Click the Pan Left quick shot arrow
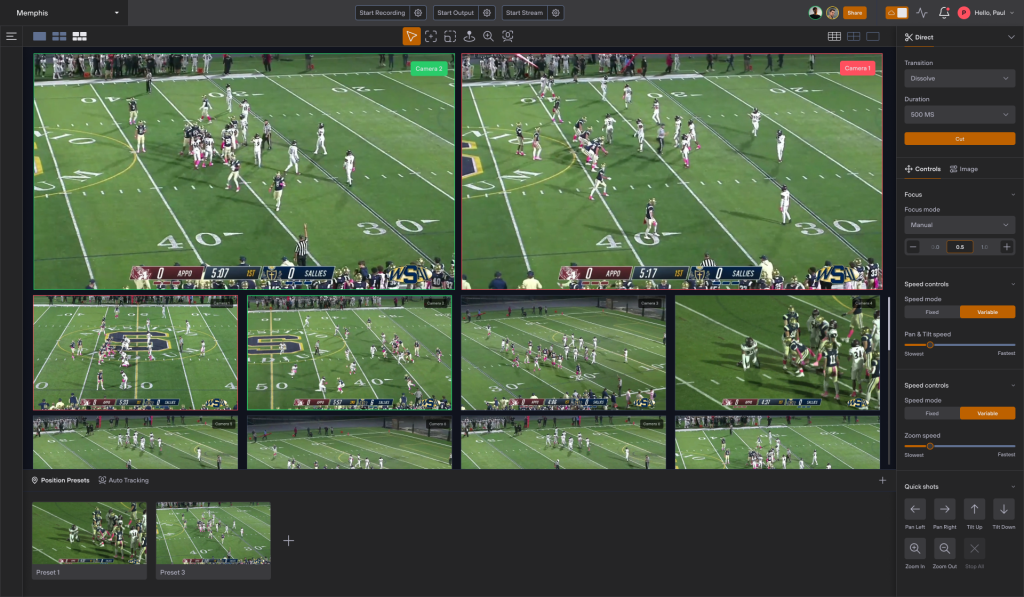Screen dimensions: 1024x597 914,509
